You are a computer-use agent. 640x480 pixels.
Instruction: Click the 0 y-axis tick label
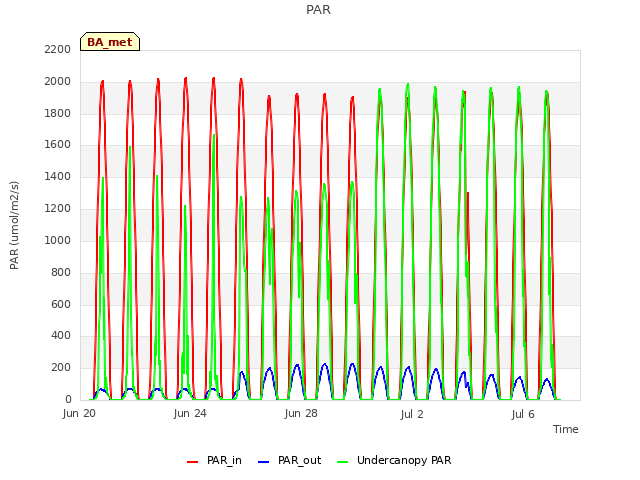click(68, 400)
